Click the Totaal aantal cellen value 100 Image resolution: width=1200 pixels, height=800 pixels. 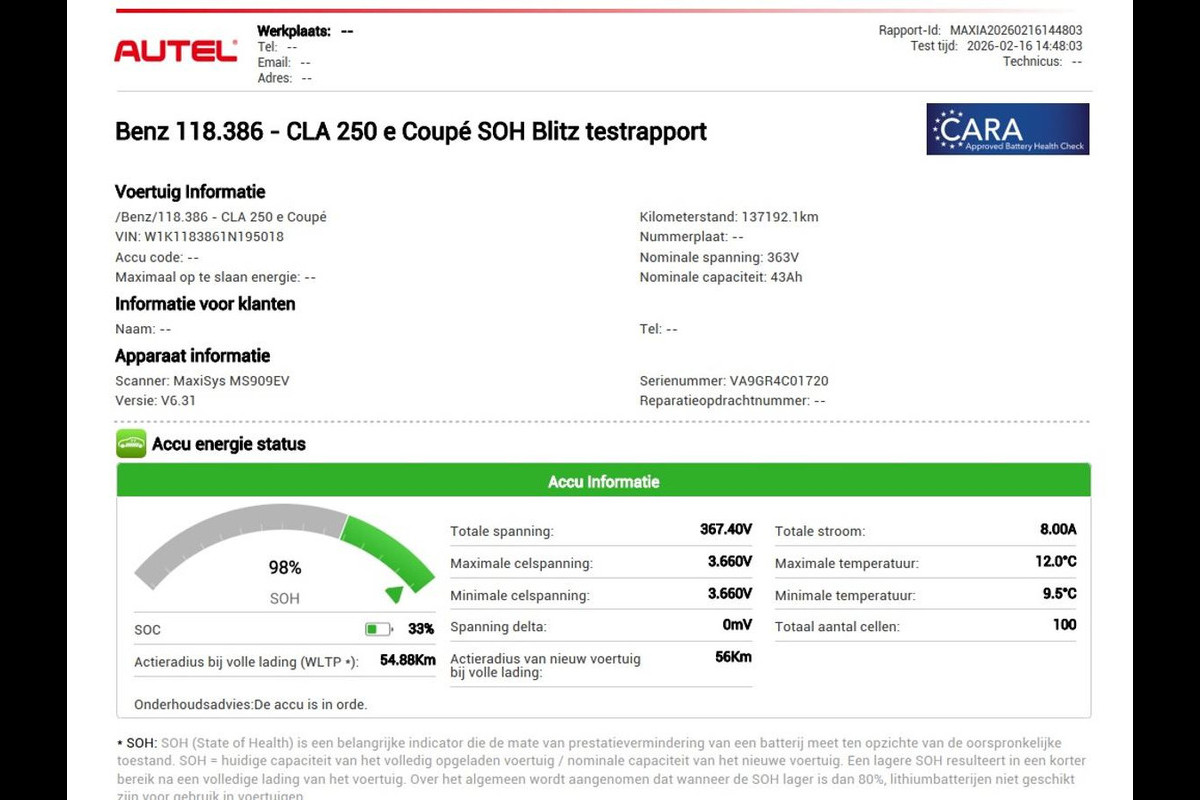pyautogui.click(x=1064, y=625)
